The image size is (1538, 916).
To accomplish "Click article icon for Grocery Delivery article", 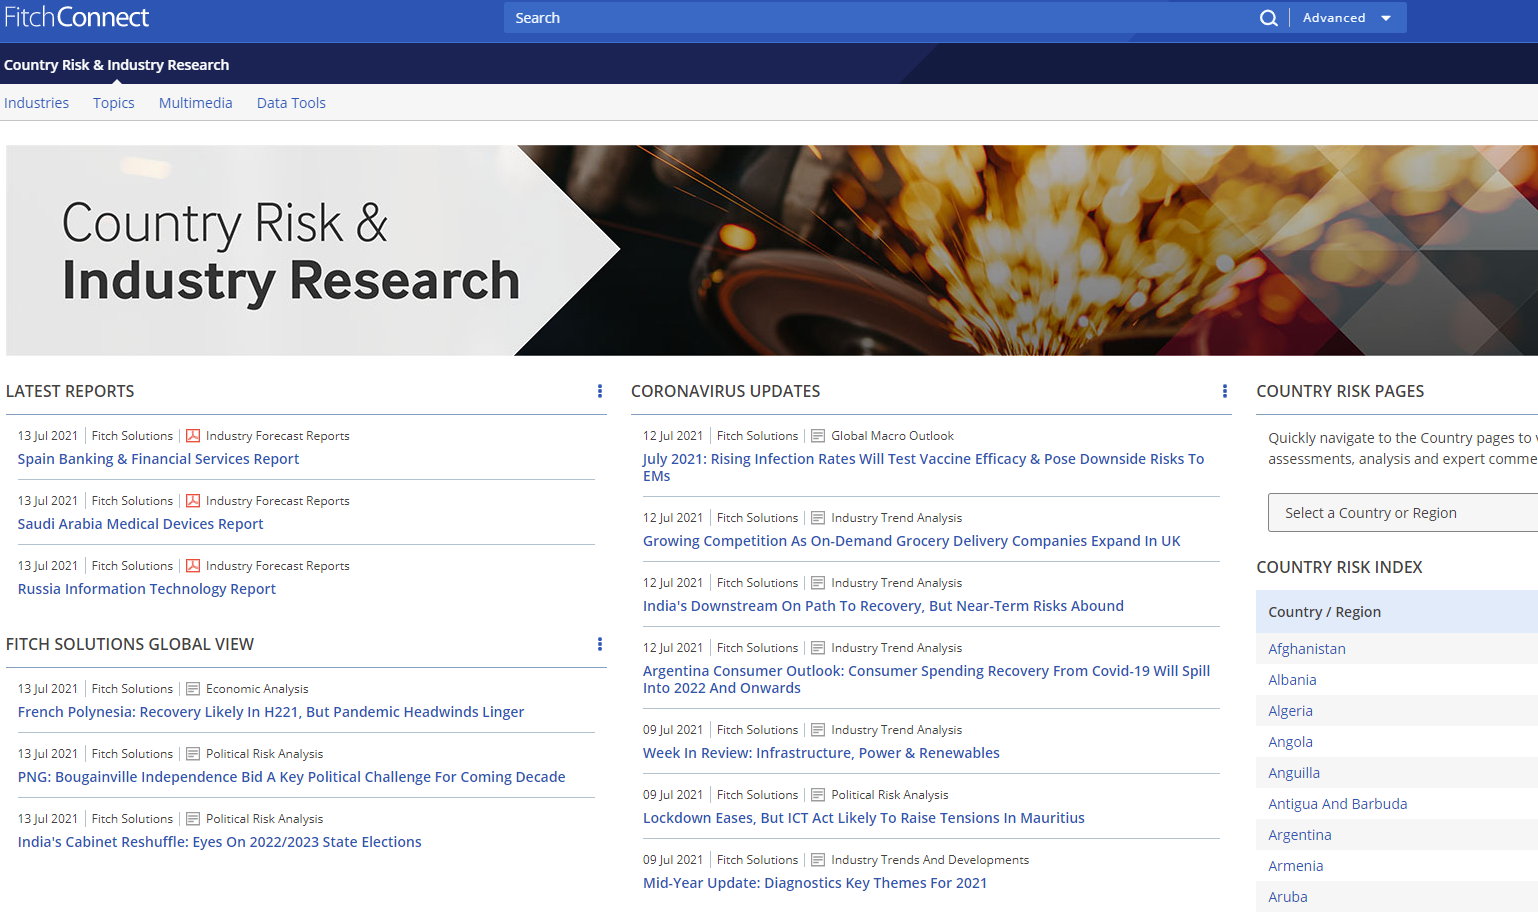I will [818, 518].
